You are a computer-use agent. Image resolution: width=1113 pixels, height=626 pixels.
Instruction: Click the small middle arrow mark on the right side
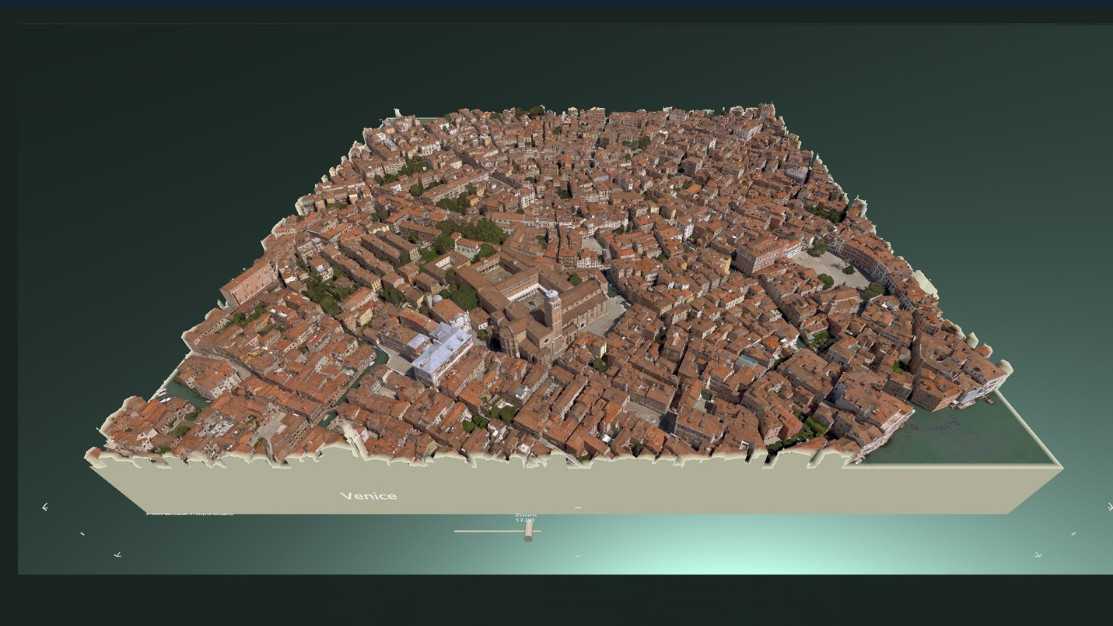pos(1075,533)
